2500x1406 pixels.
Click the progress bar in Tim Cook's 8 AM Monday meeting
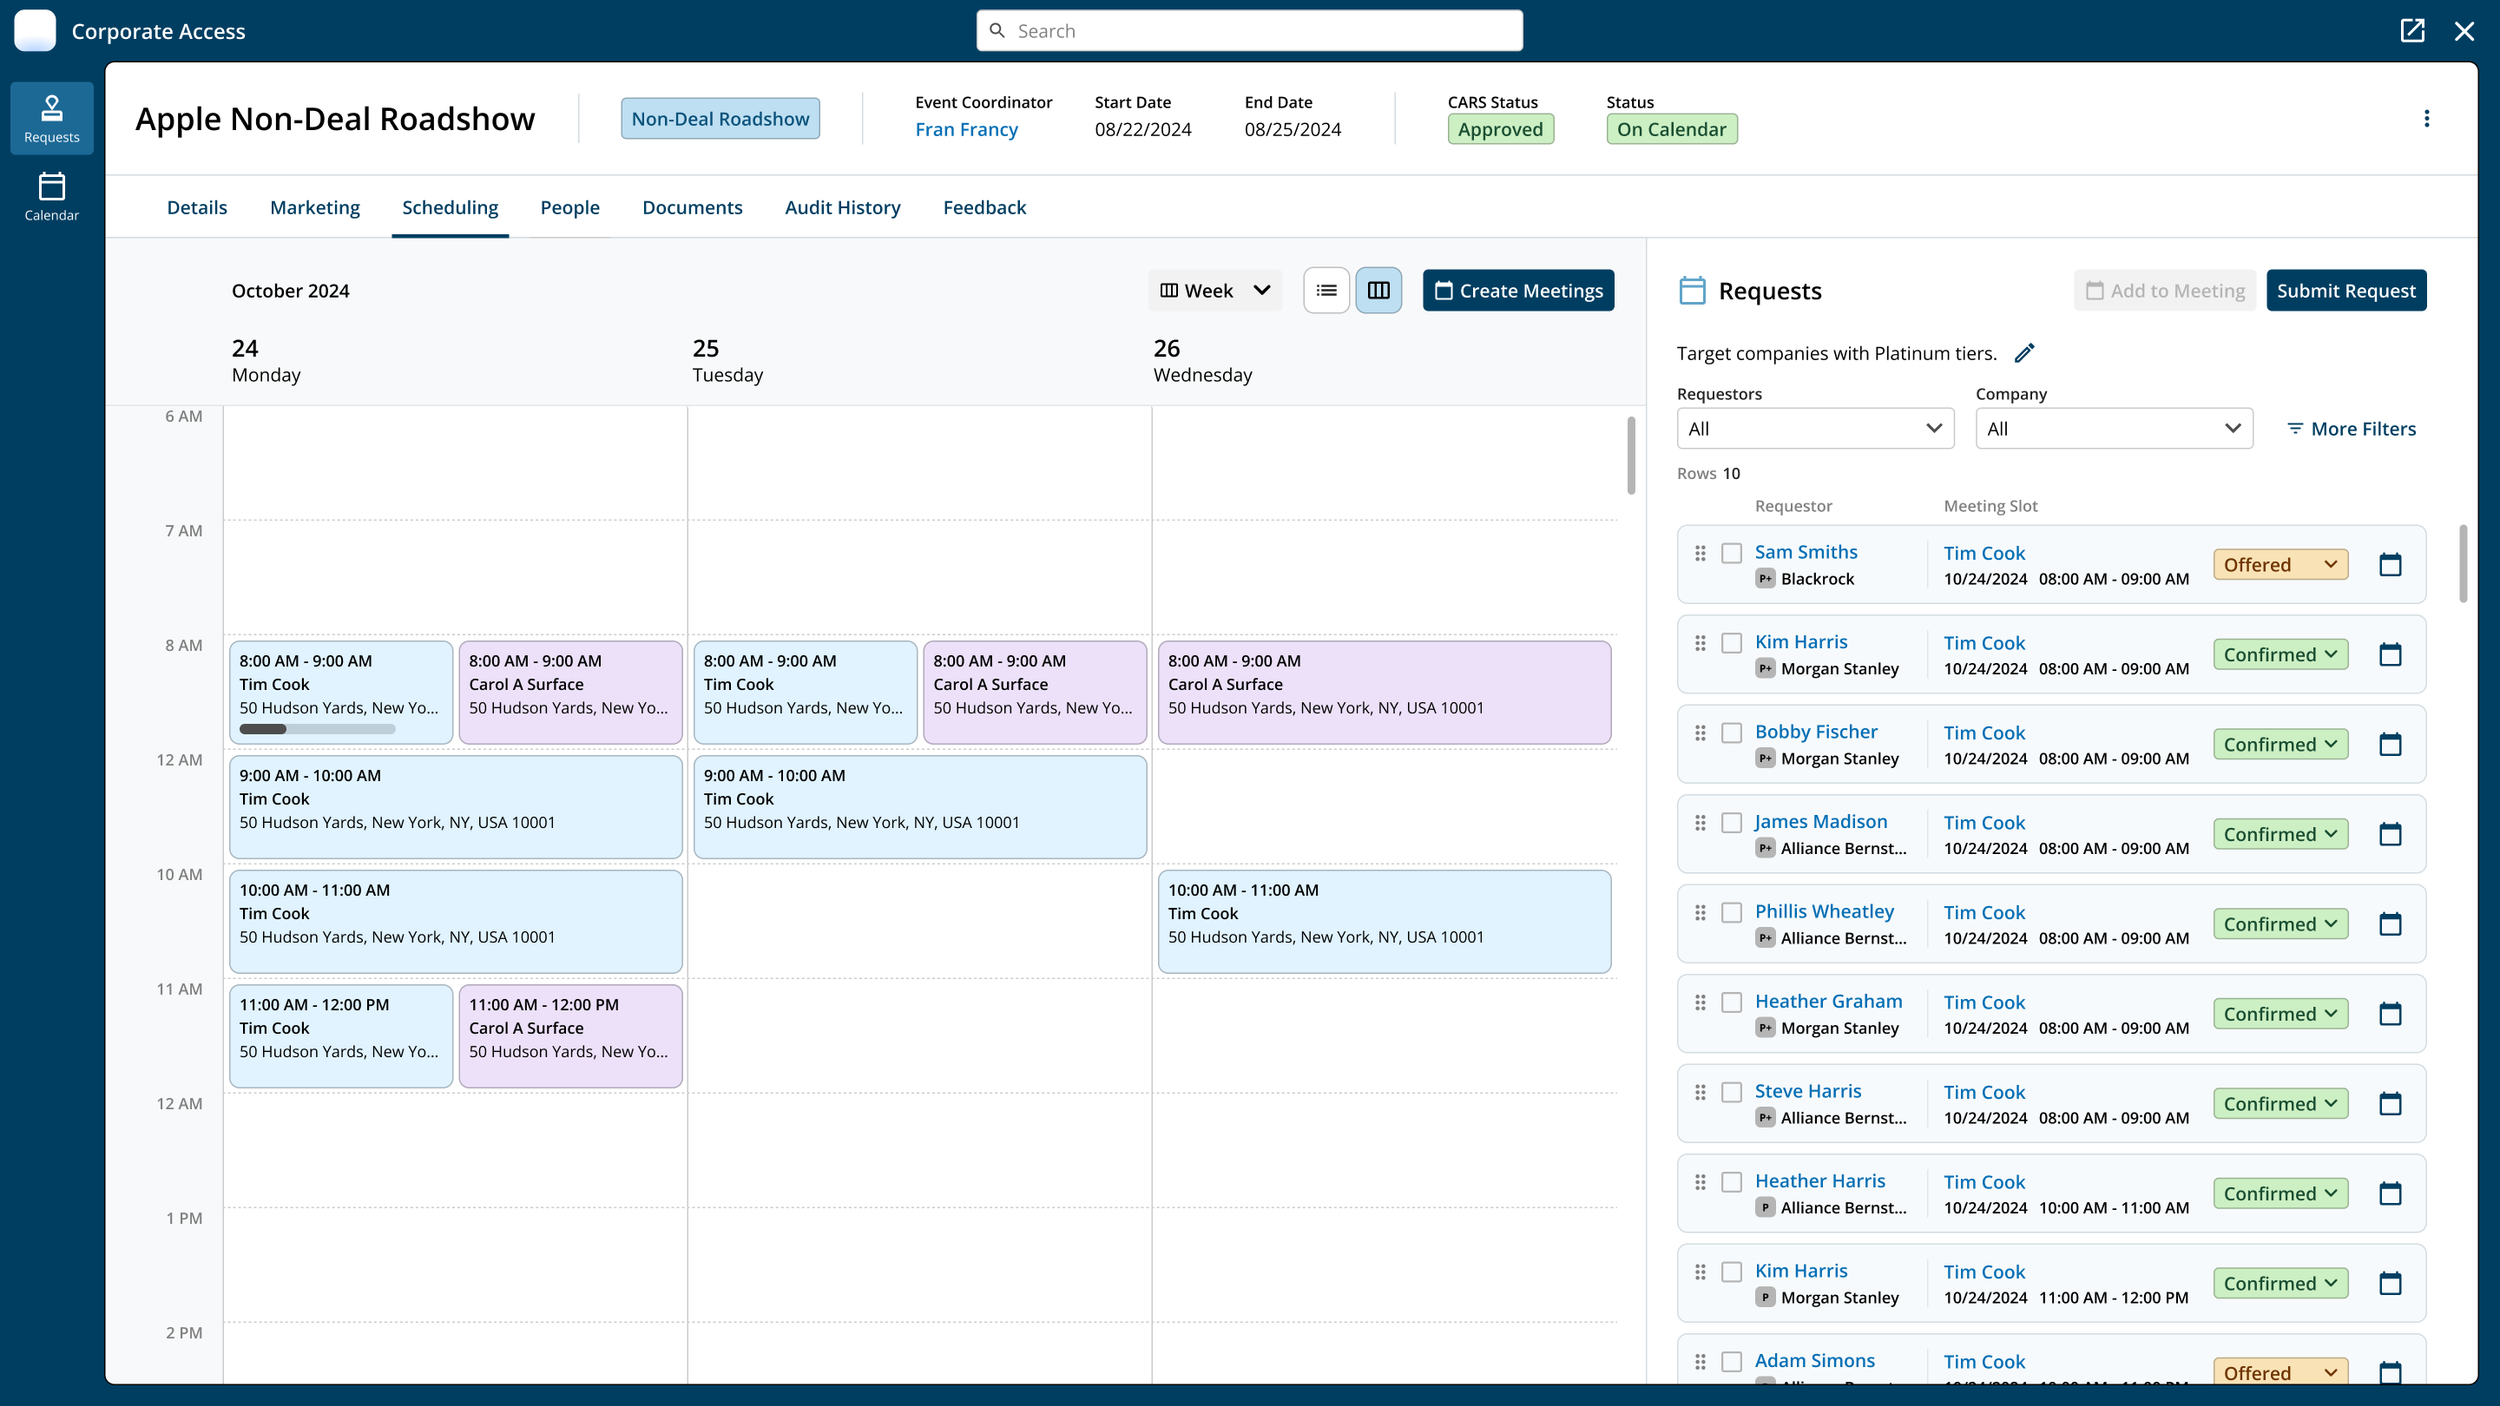click(317, 729)
